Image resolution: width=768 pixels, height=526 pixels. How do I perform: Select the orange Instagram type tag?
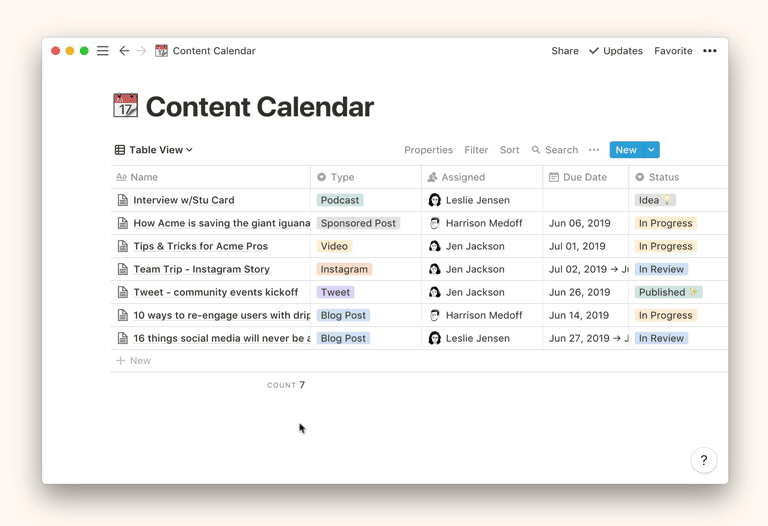pyautogui.click(x=344, y=269)
